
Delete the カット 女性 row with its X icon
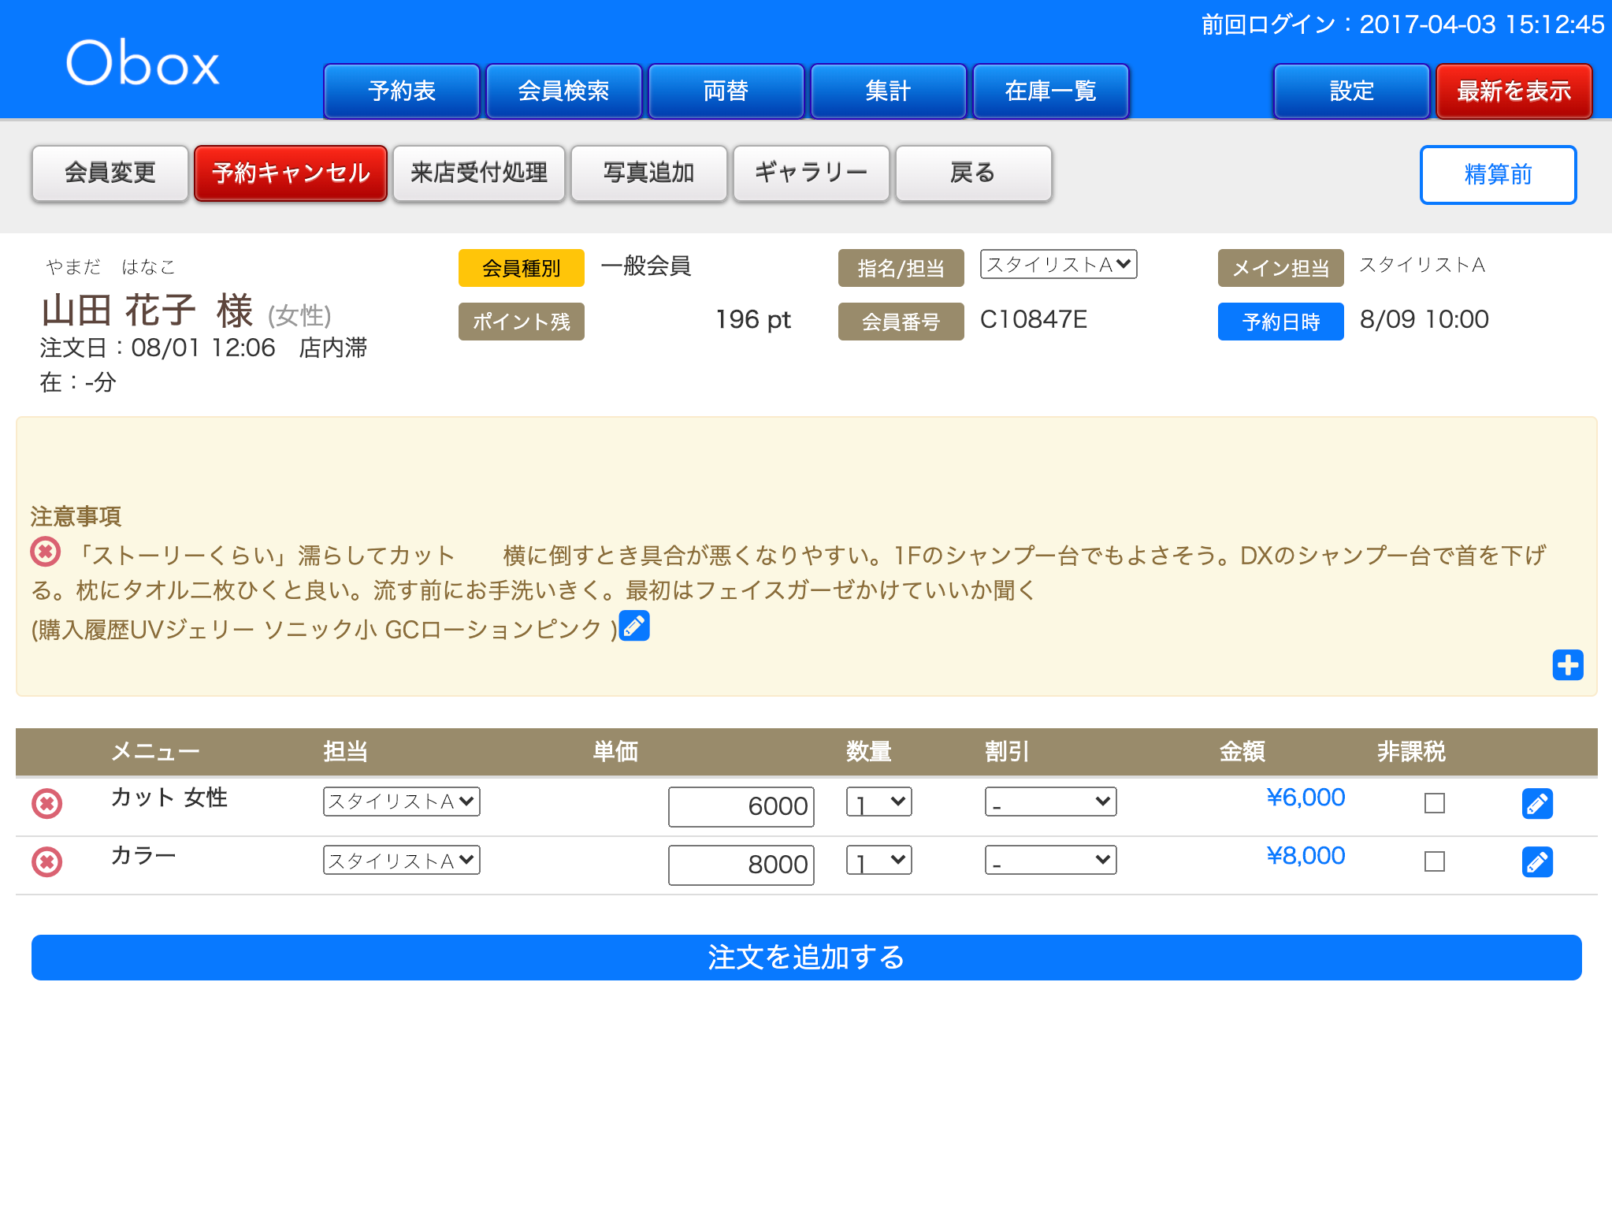(46, 804)
